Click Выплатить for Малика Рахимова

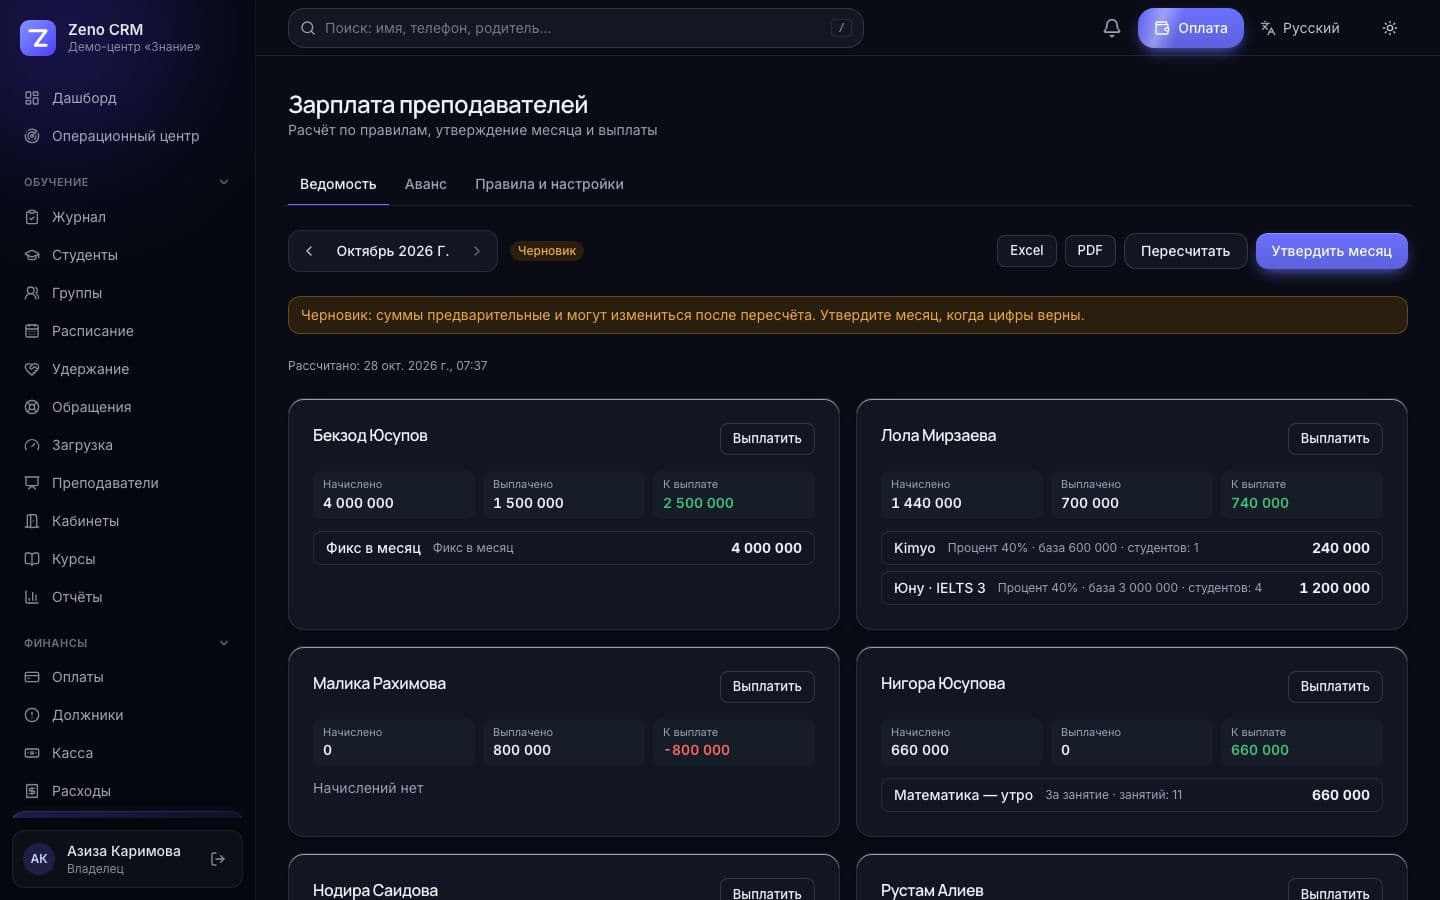[767, 686]
